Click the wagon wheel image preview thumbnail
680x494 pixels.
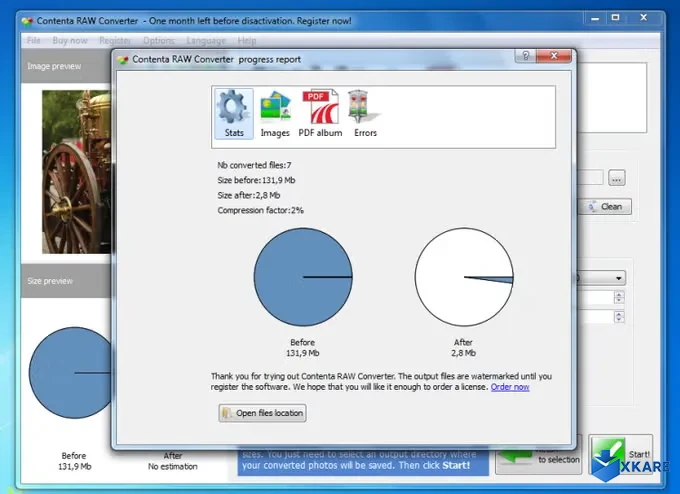tap(76, 172)
